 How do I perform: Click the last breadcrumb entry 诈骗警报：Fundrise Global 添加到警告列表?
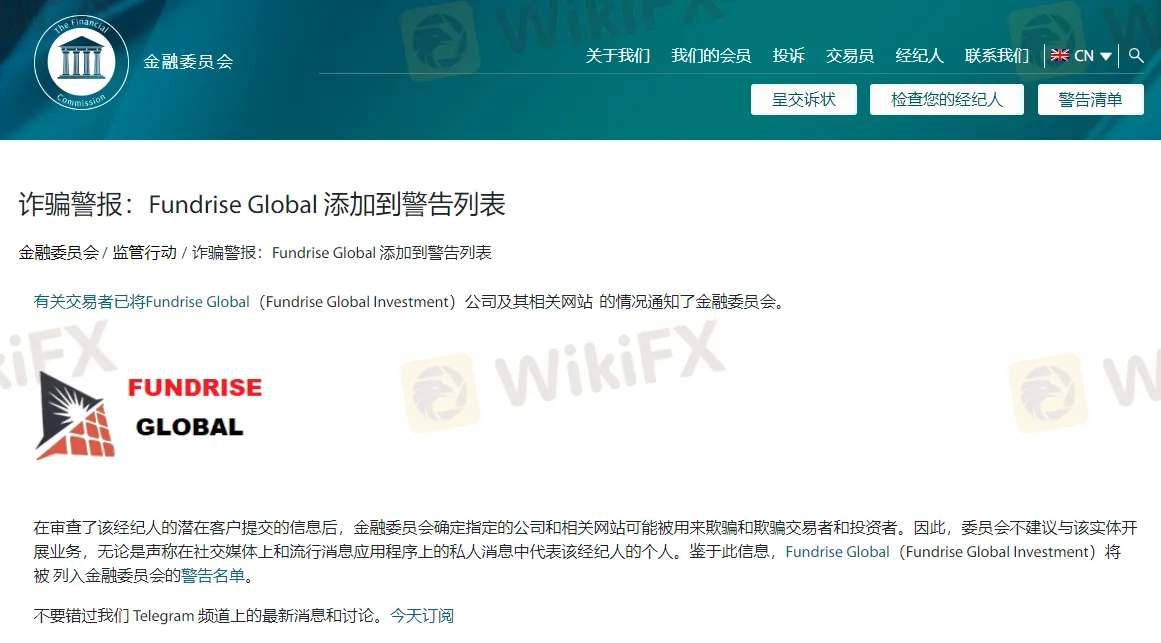[x=341, y=253]
